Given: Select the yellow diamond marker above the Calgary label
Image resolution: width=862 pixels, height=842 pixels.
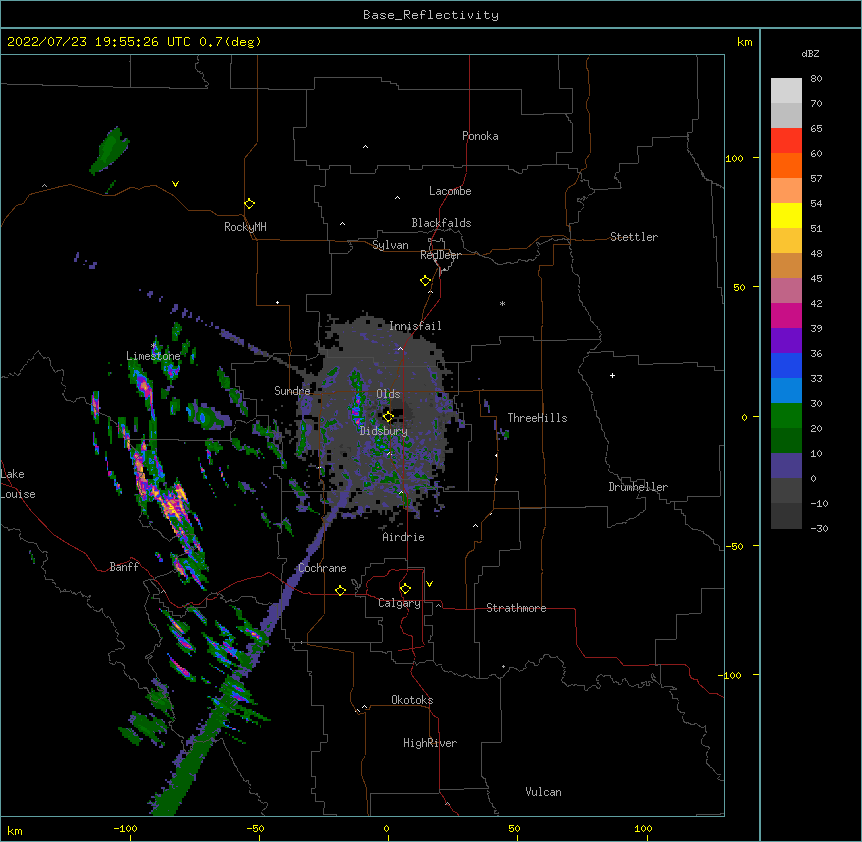Looking at the screenshot, I should point(405,589).
